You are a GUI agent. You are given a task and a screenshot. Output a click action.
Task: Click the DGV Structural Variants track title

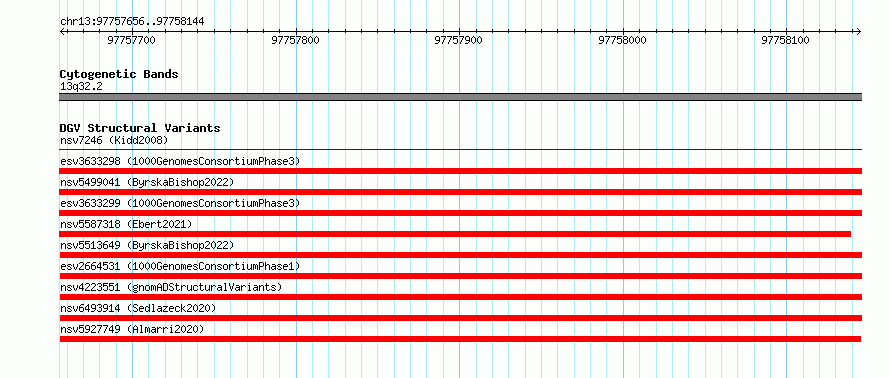140,128
